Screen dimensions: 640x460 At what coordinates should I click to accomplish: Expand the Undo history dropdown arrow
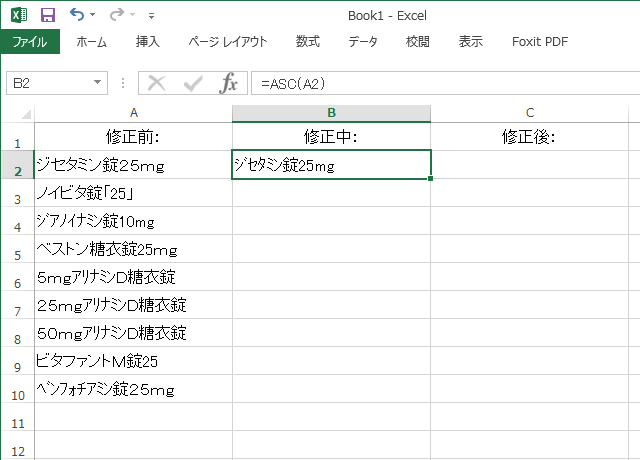[x=93, y=16]
